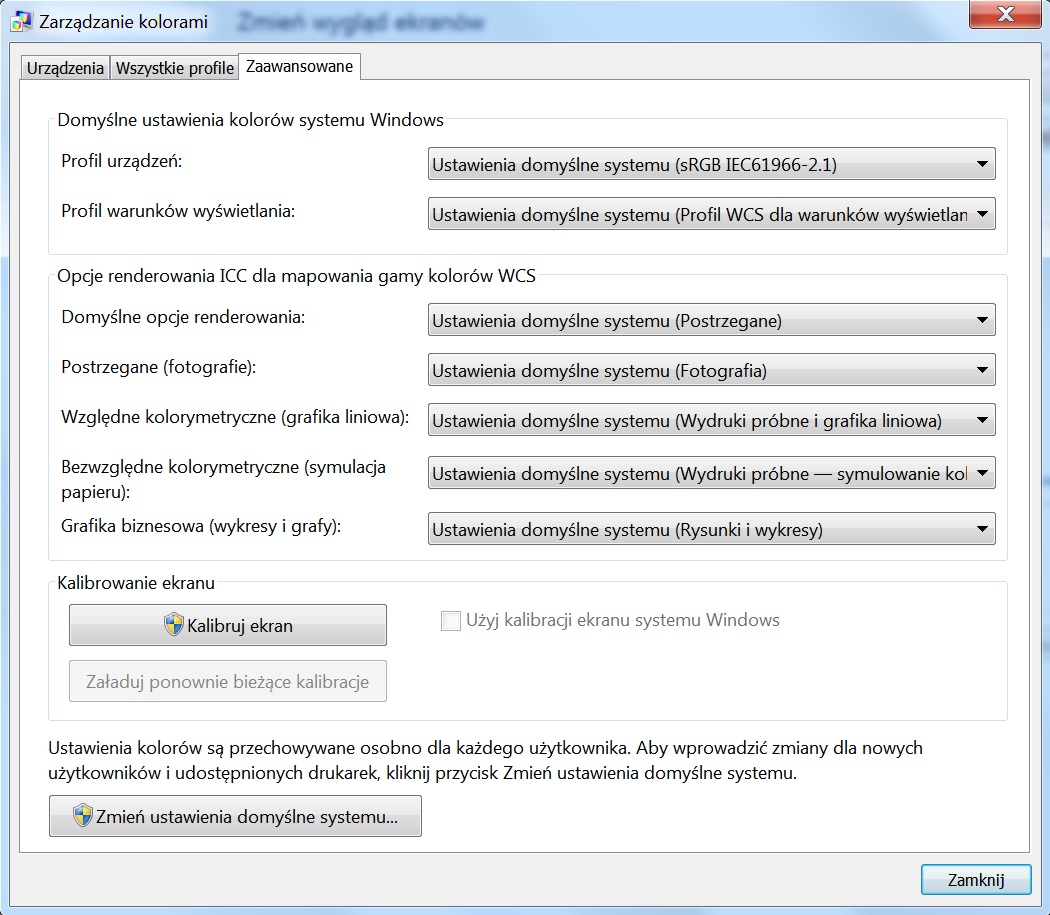
Task: Toggle Użyj kalibracji ekranu systemu Windows checkbox
Action: (x=451, y=620)
